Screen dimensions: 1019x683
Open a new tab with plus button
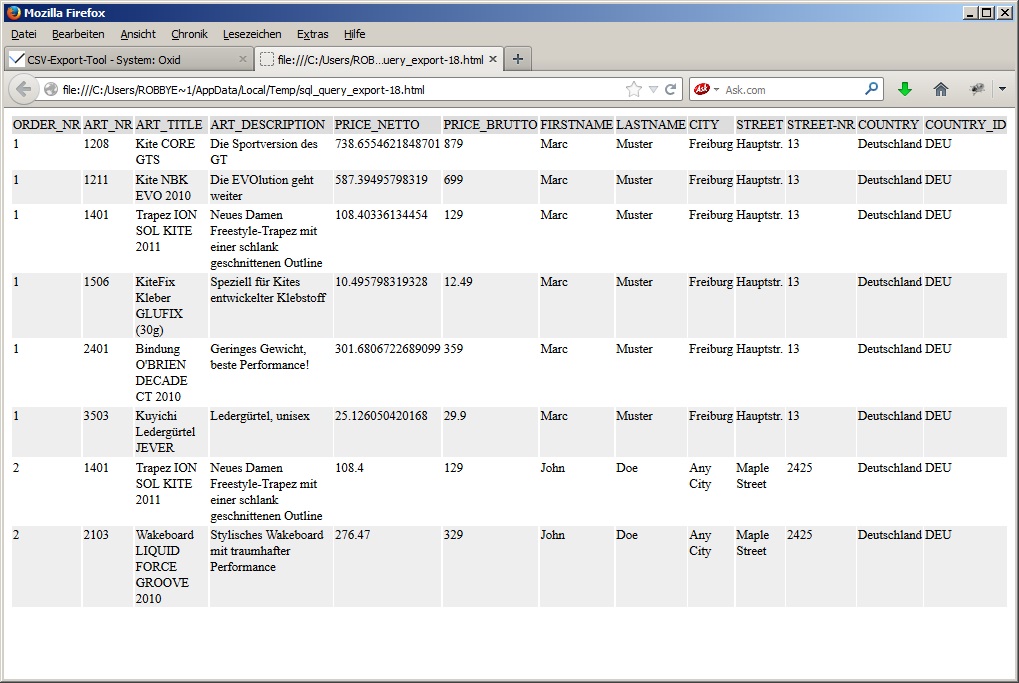518,59
